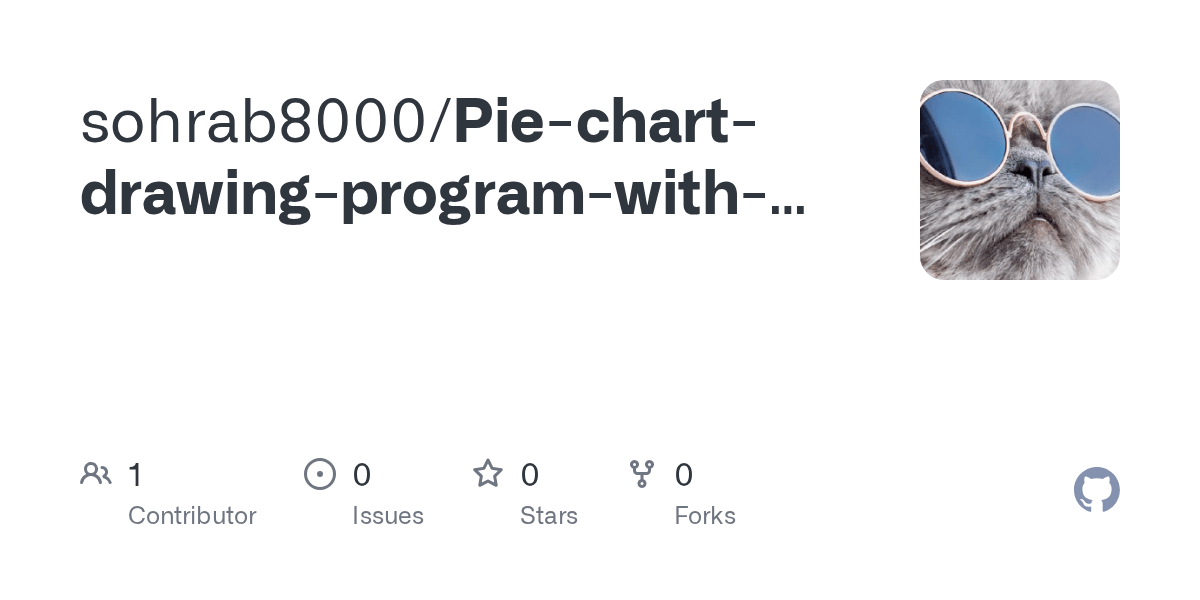
Task: Open the GitHub Octocat logo
Action: 1097,490
